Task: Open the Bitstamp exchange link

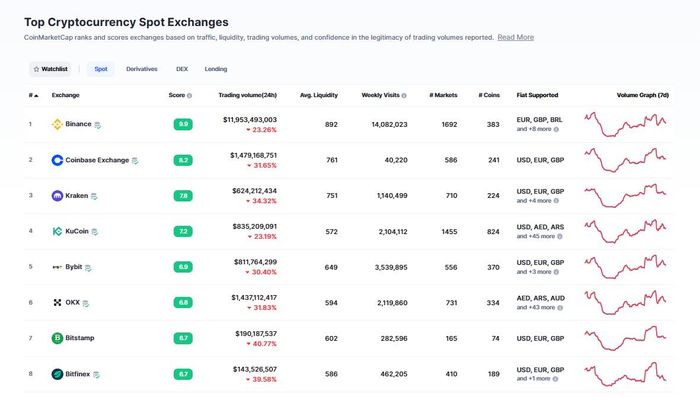Action: 79,338
